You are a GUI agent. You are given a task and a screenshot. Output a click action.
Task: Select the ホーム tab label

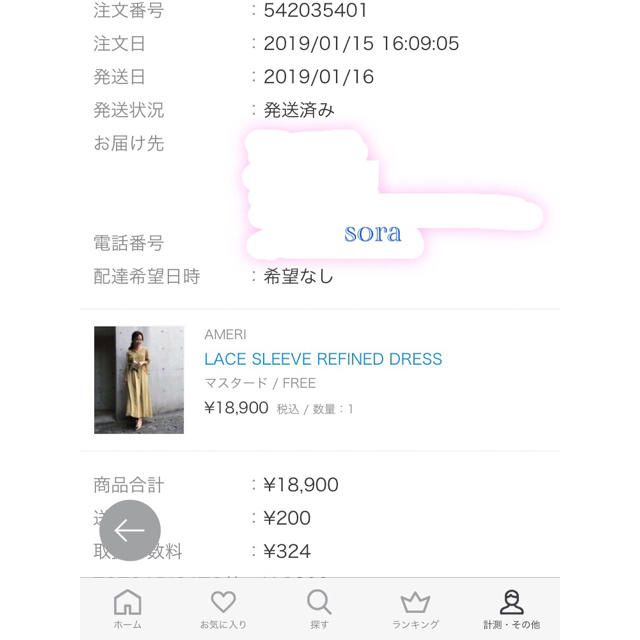pyautogui.click(x=127, y=624)
